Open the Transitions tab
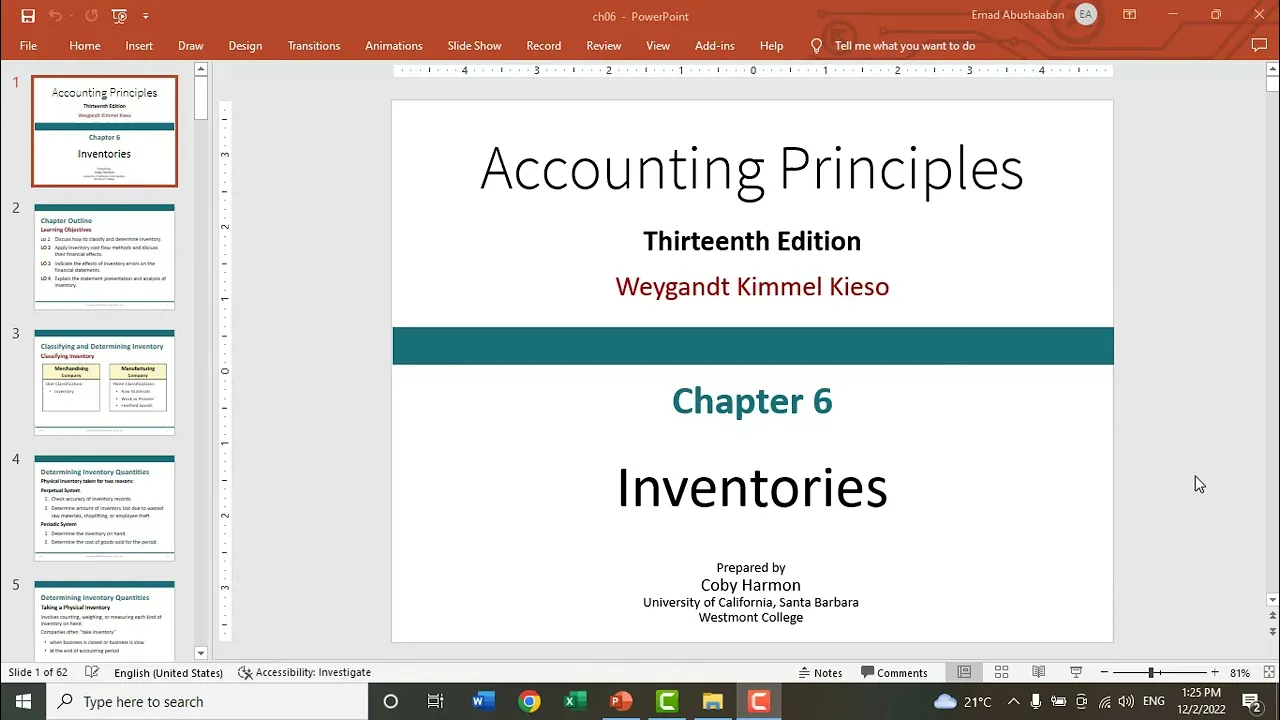 point(314,46)
